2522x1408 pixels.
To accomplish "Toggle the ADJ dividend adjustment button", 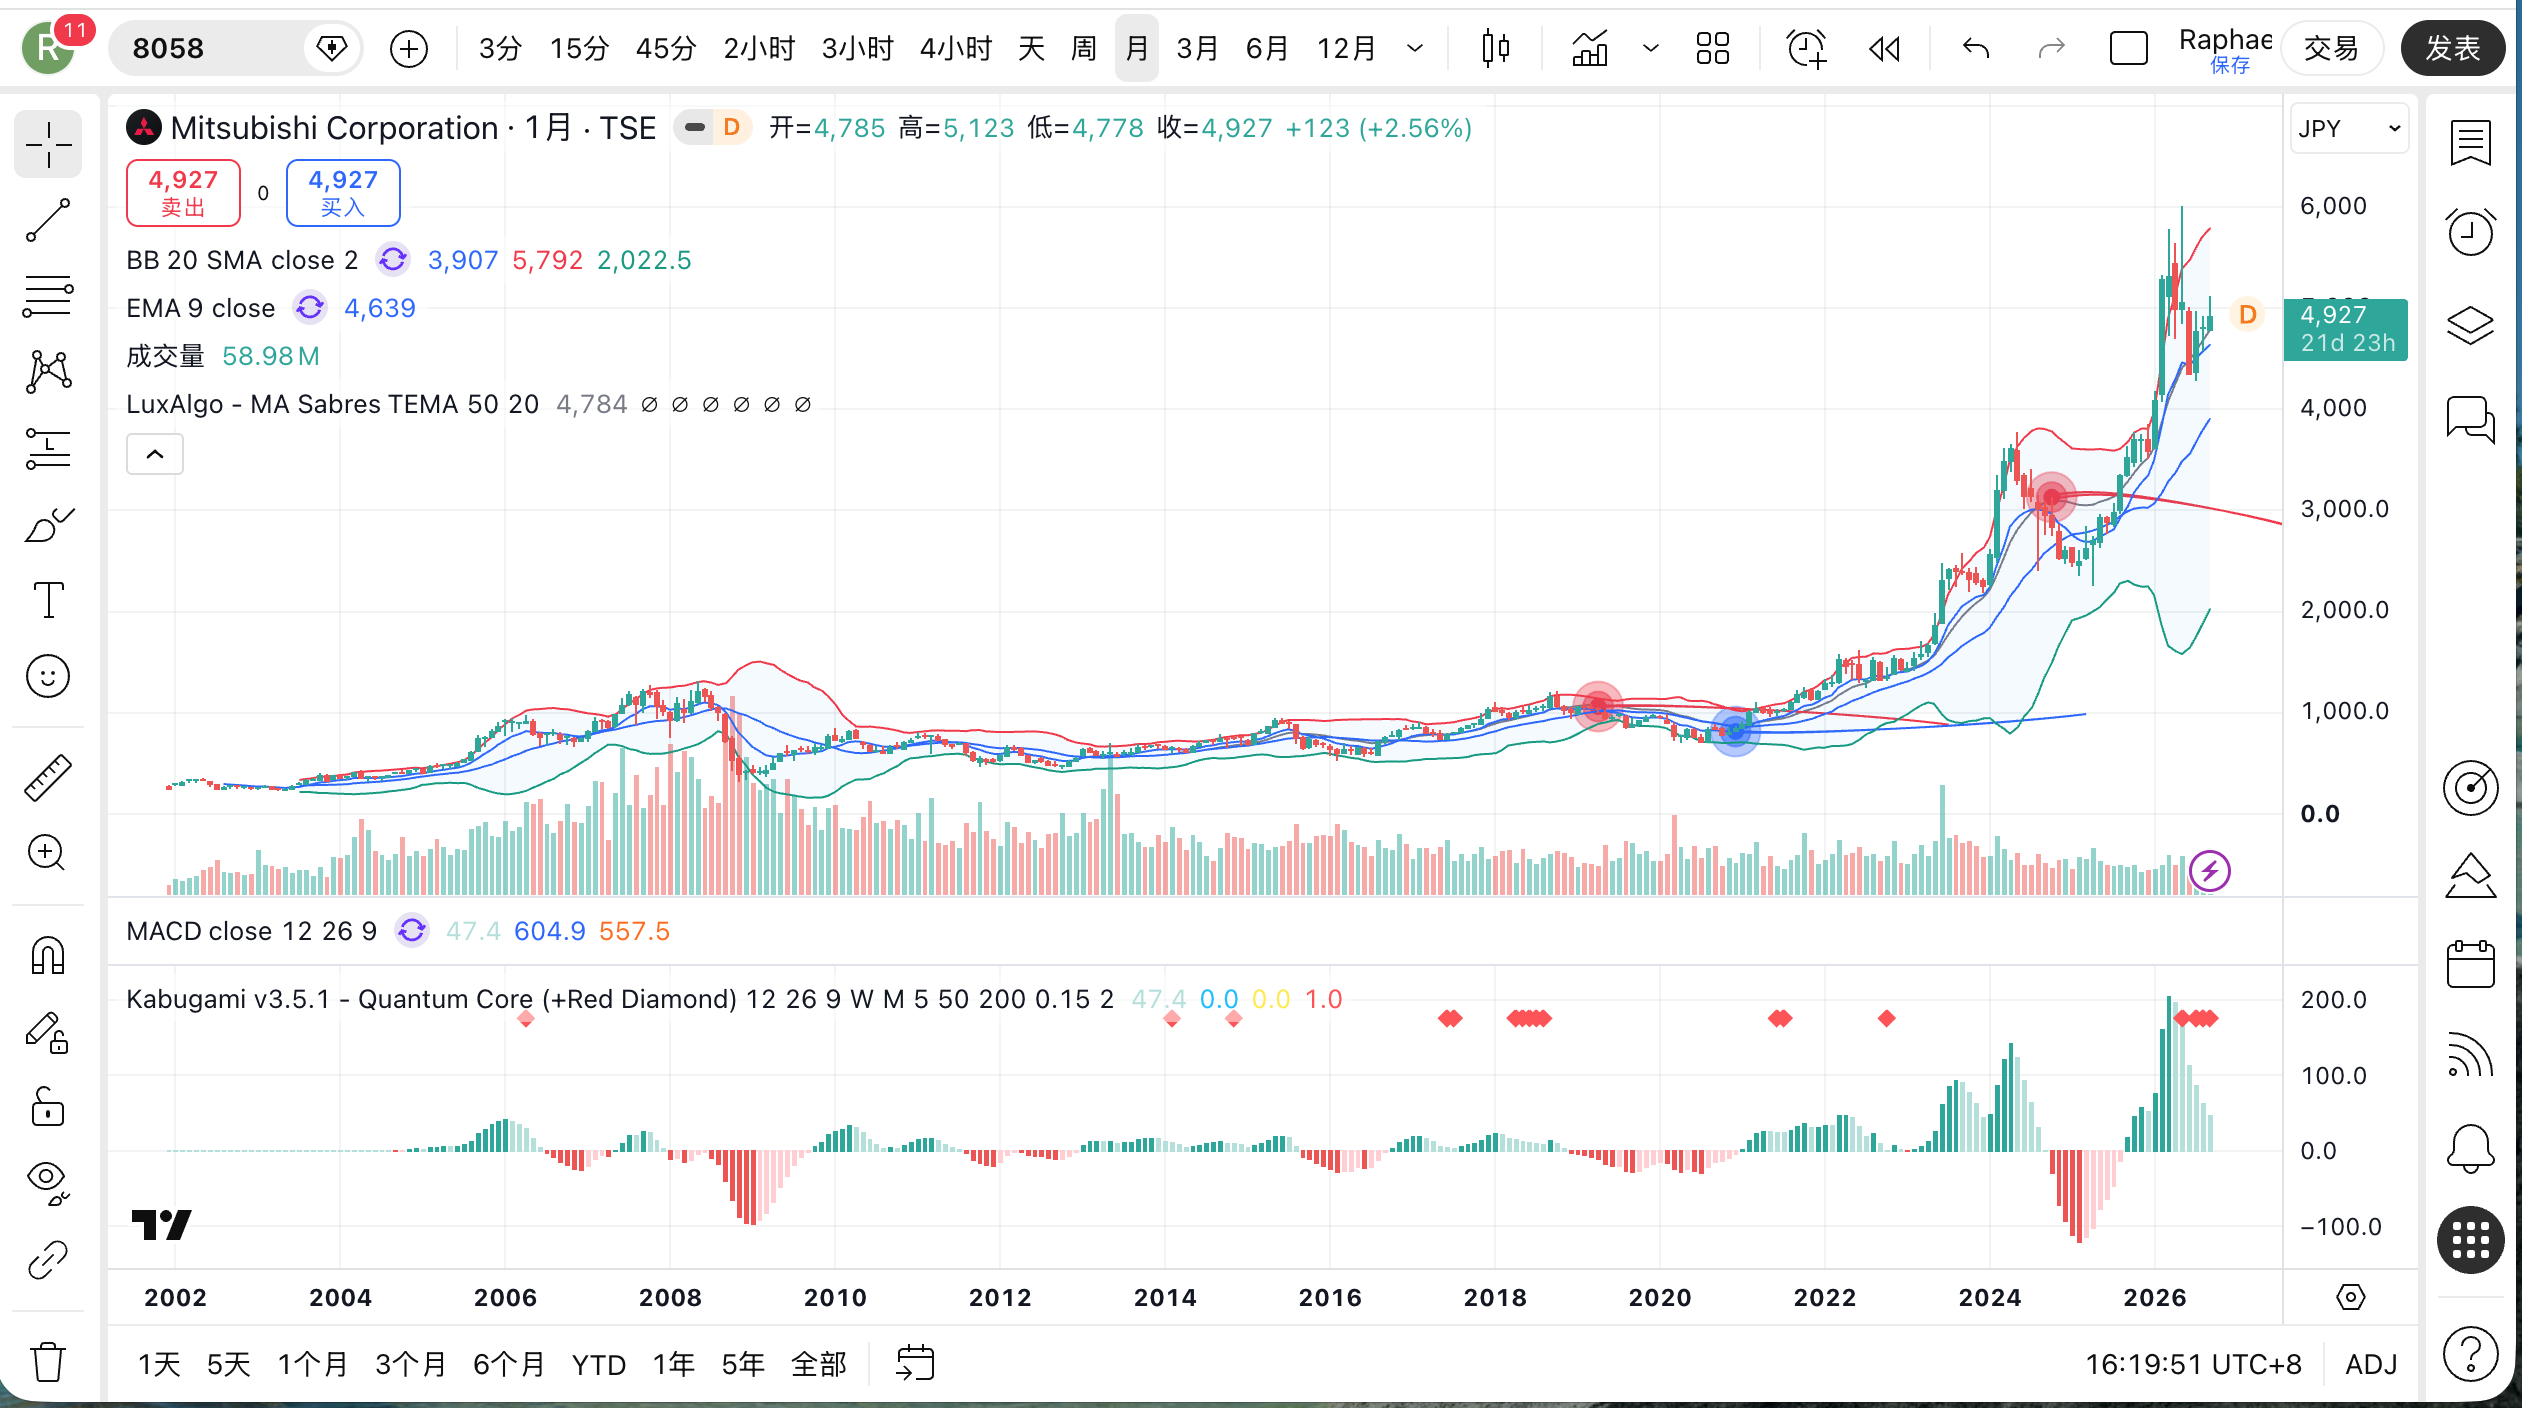I will (x=2372, y=1364).
